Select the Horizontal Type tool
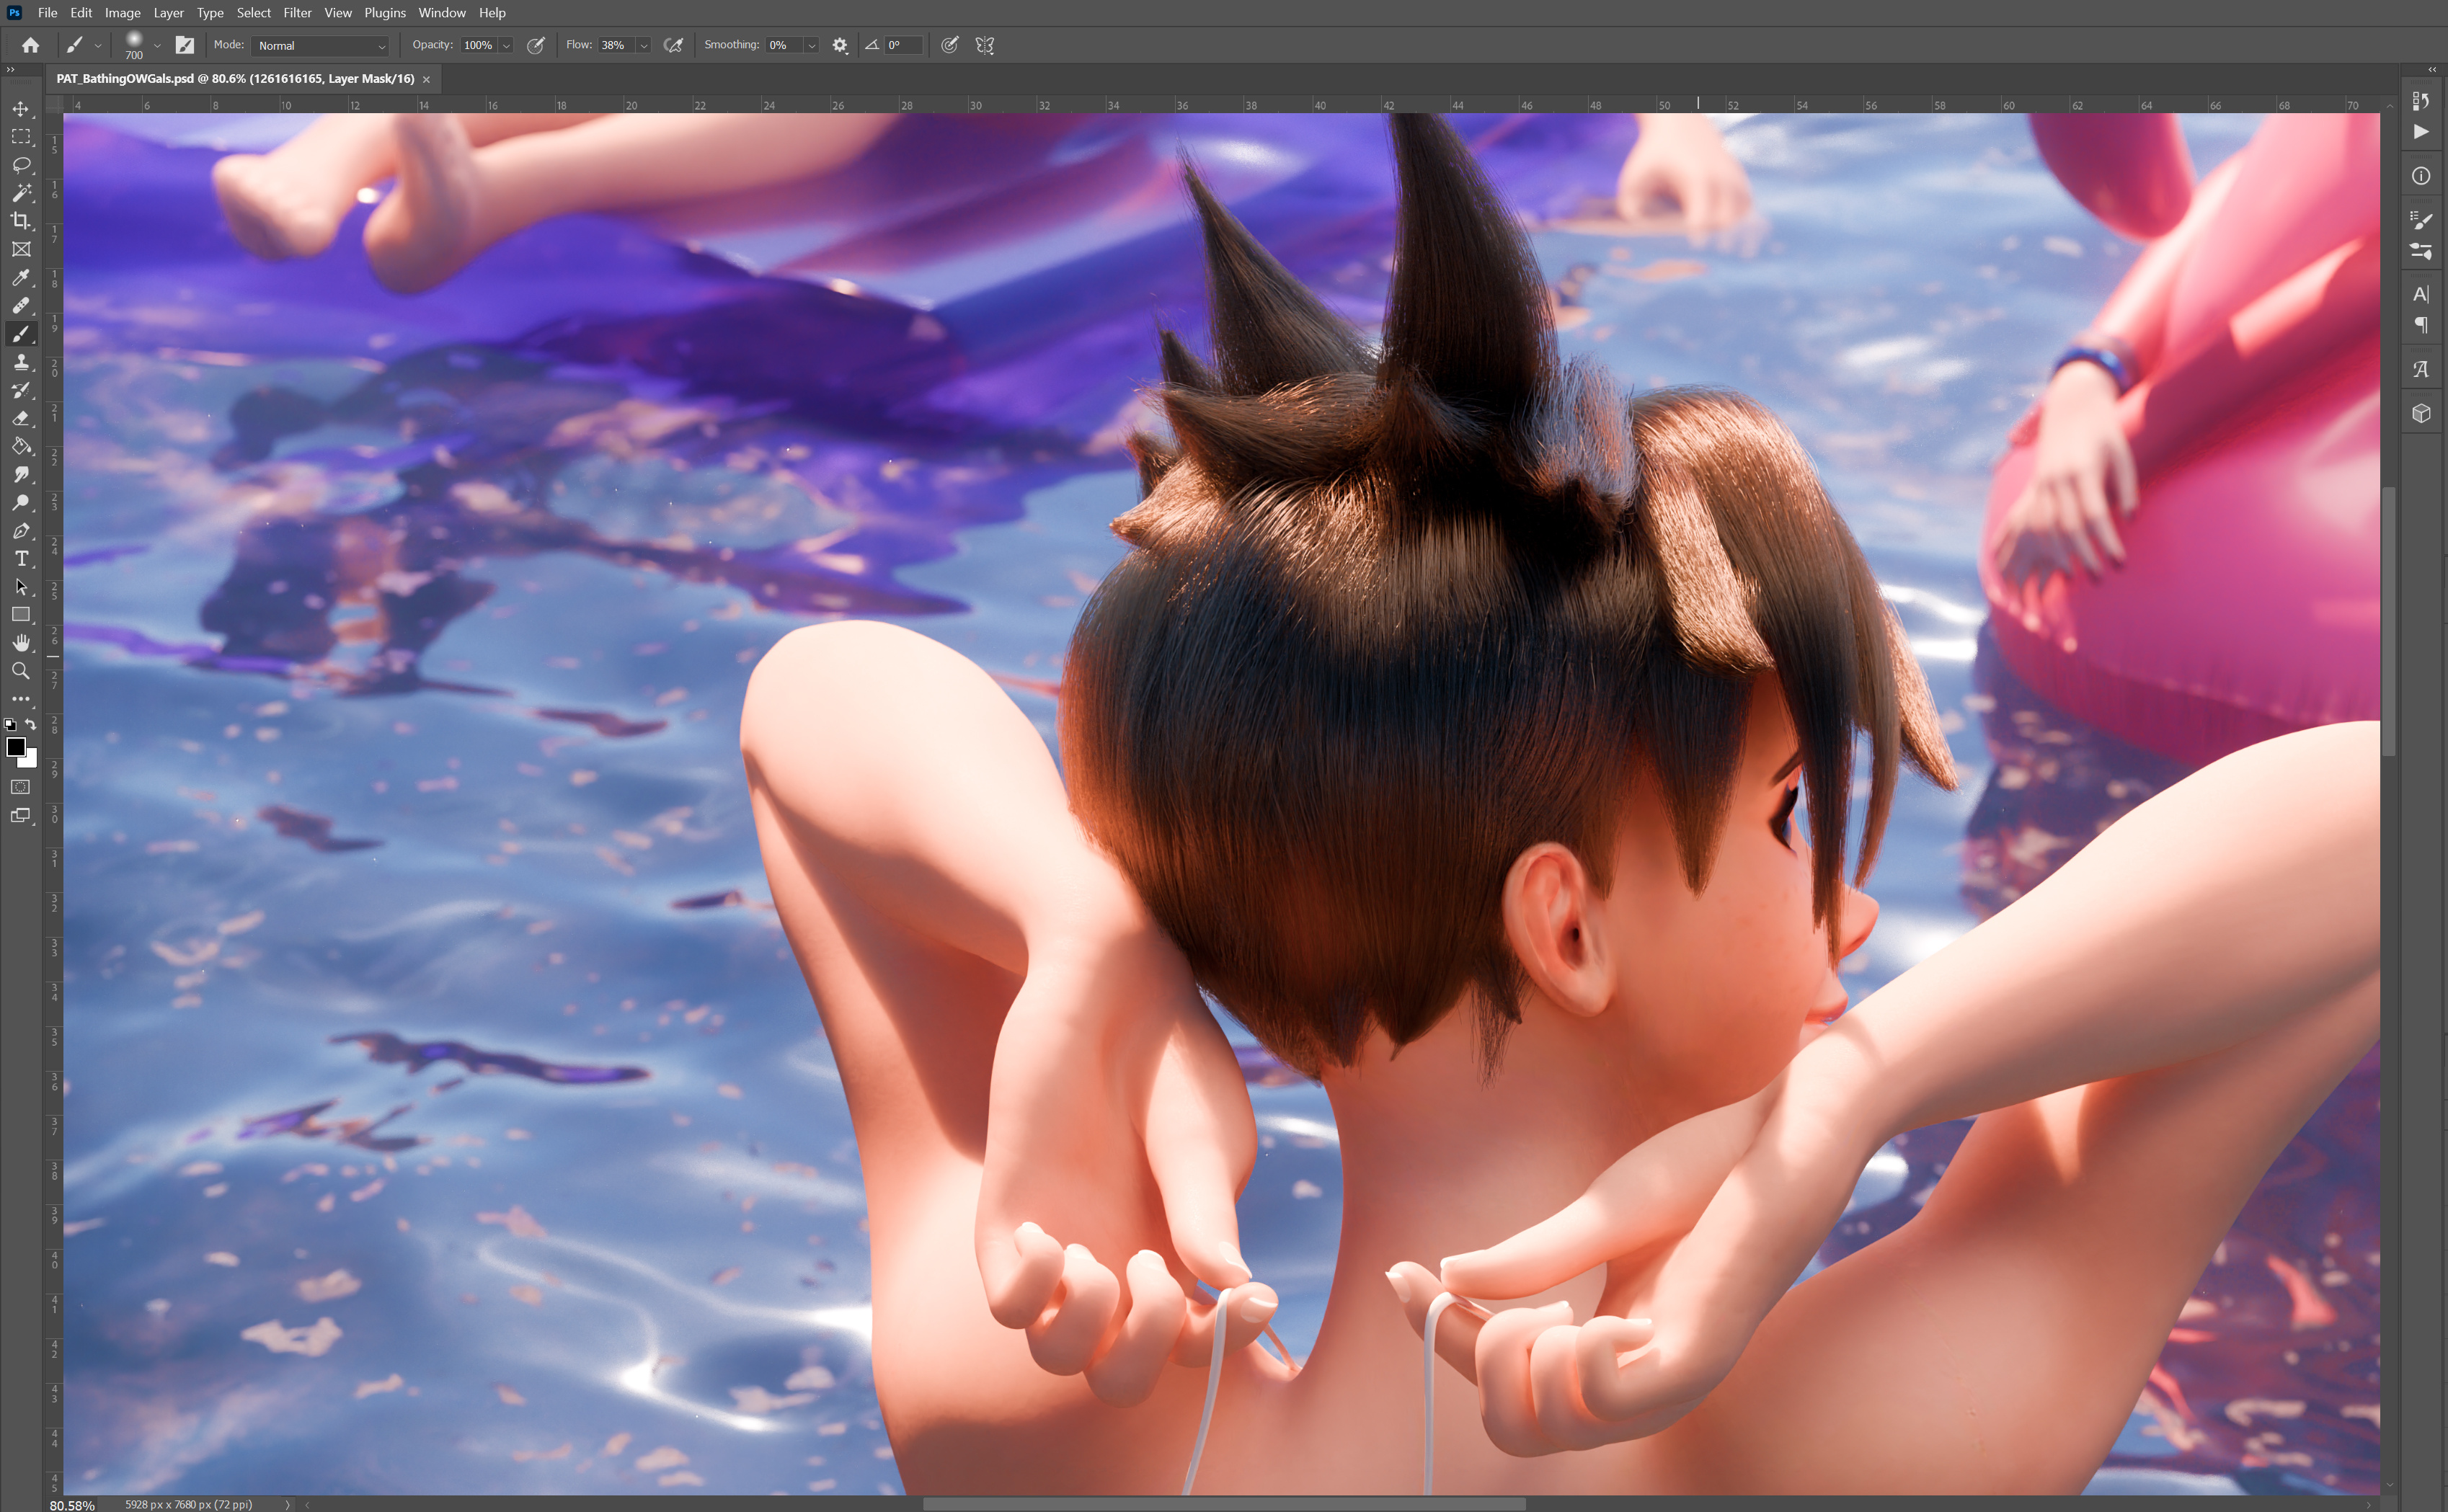The width and height of the screenshot is (2448, 1512). 21,558
